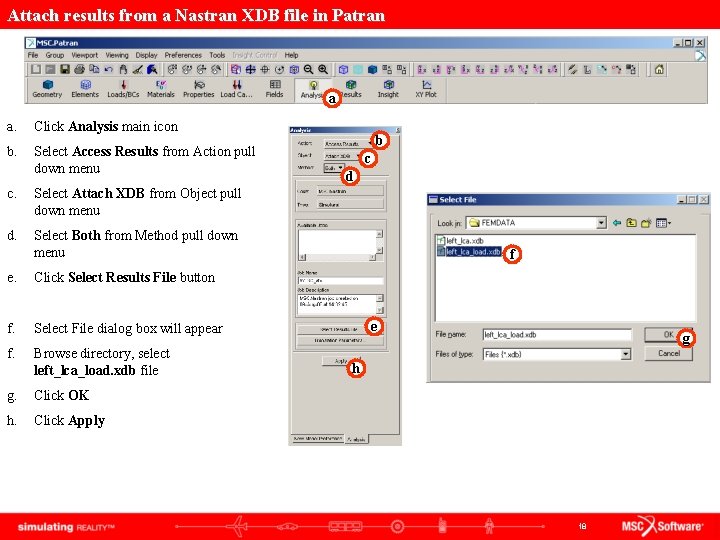Open the Preferences menu
The height and width of the screenshot is (540, 720).
pos(183,55)
